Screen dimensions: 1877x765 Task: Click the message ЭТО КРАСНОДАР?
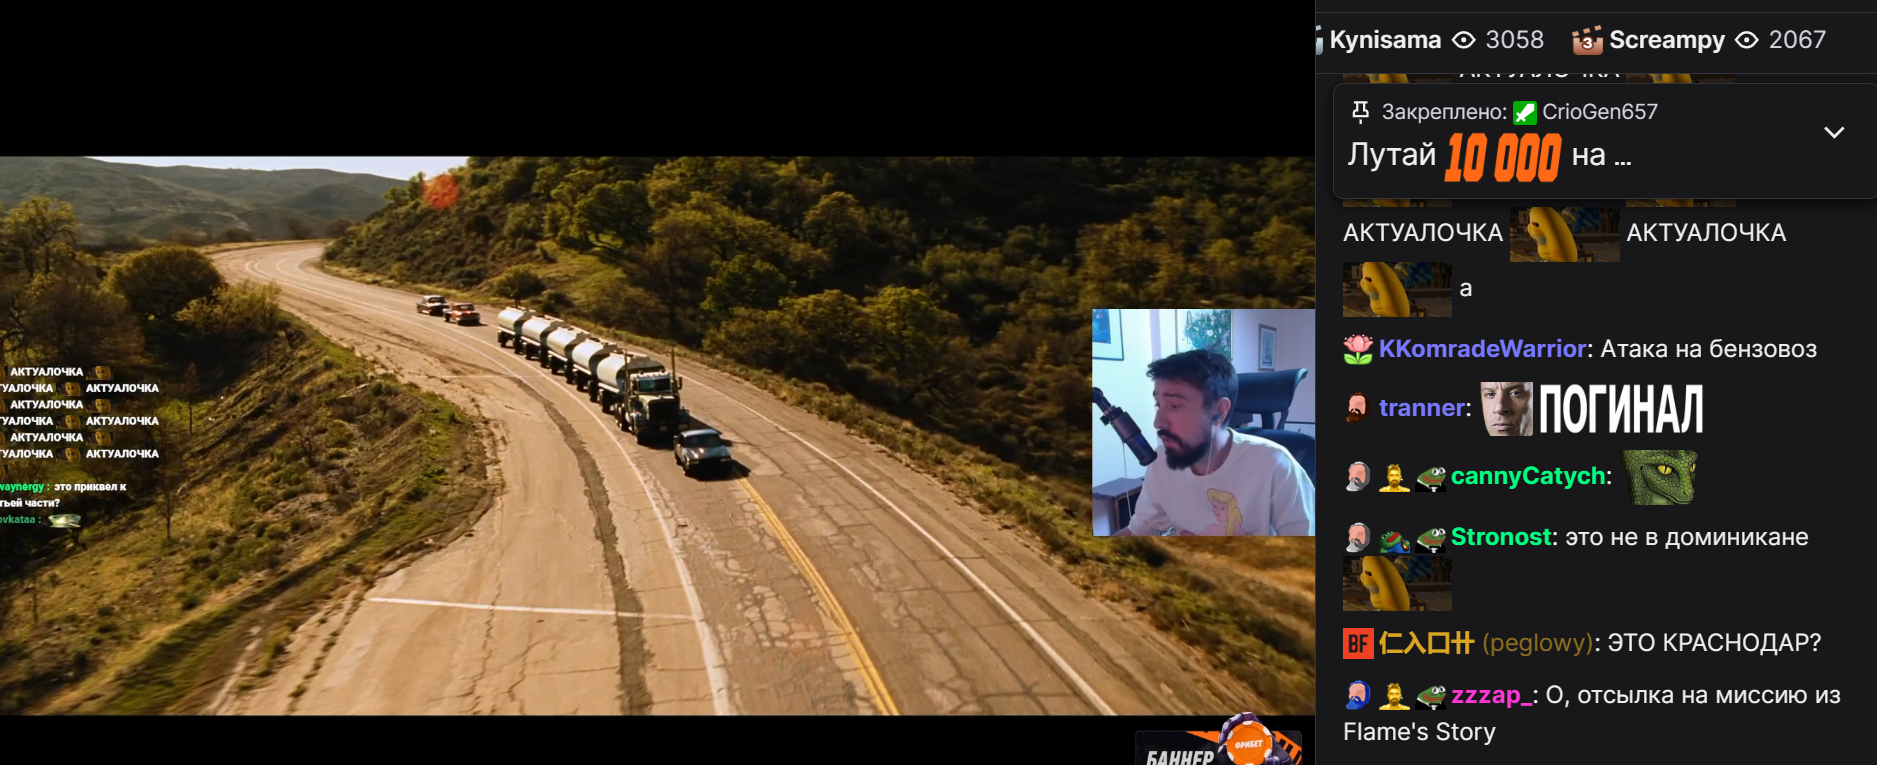[x=1714, y=642]
